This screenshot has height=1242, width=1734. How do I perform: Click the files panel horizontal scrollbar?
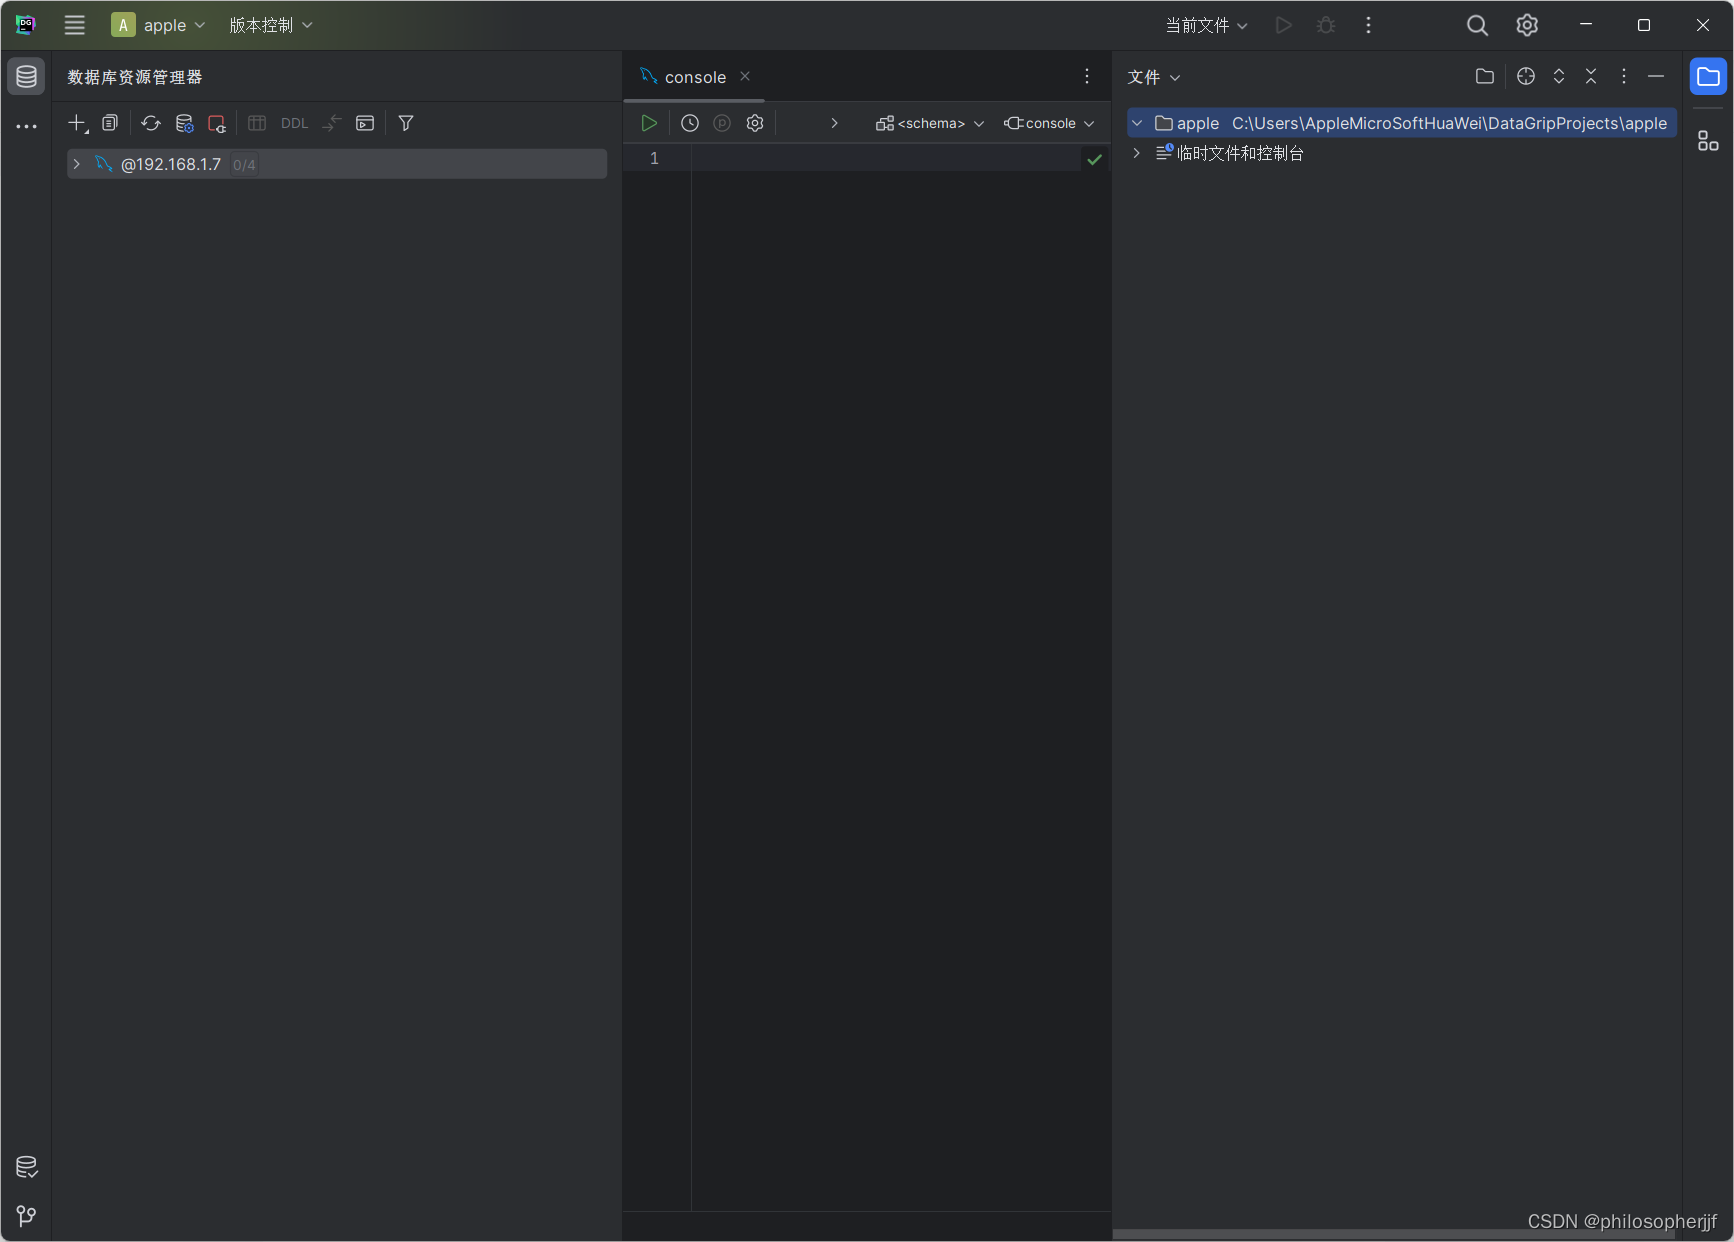click(x=1394, y=1234)
